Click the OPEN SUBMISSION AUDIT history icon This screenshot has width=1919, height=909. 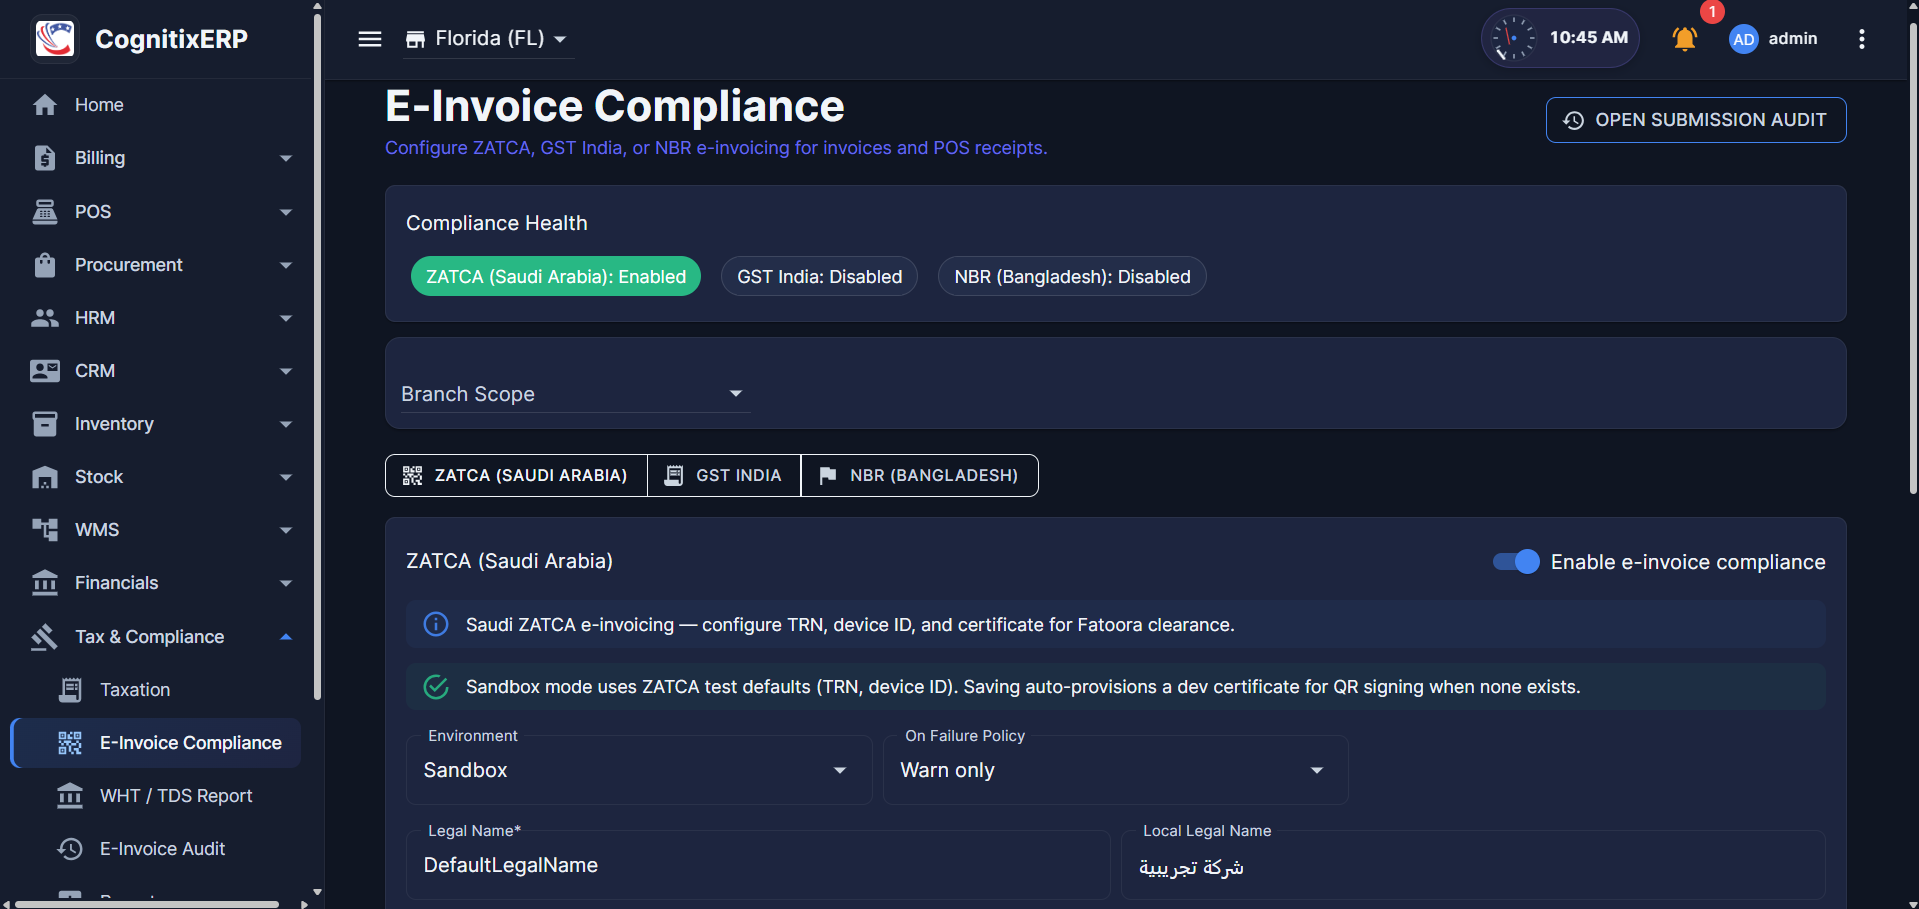pyautogui.click(x=1574, y=120)
